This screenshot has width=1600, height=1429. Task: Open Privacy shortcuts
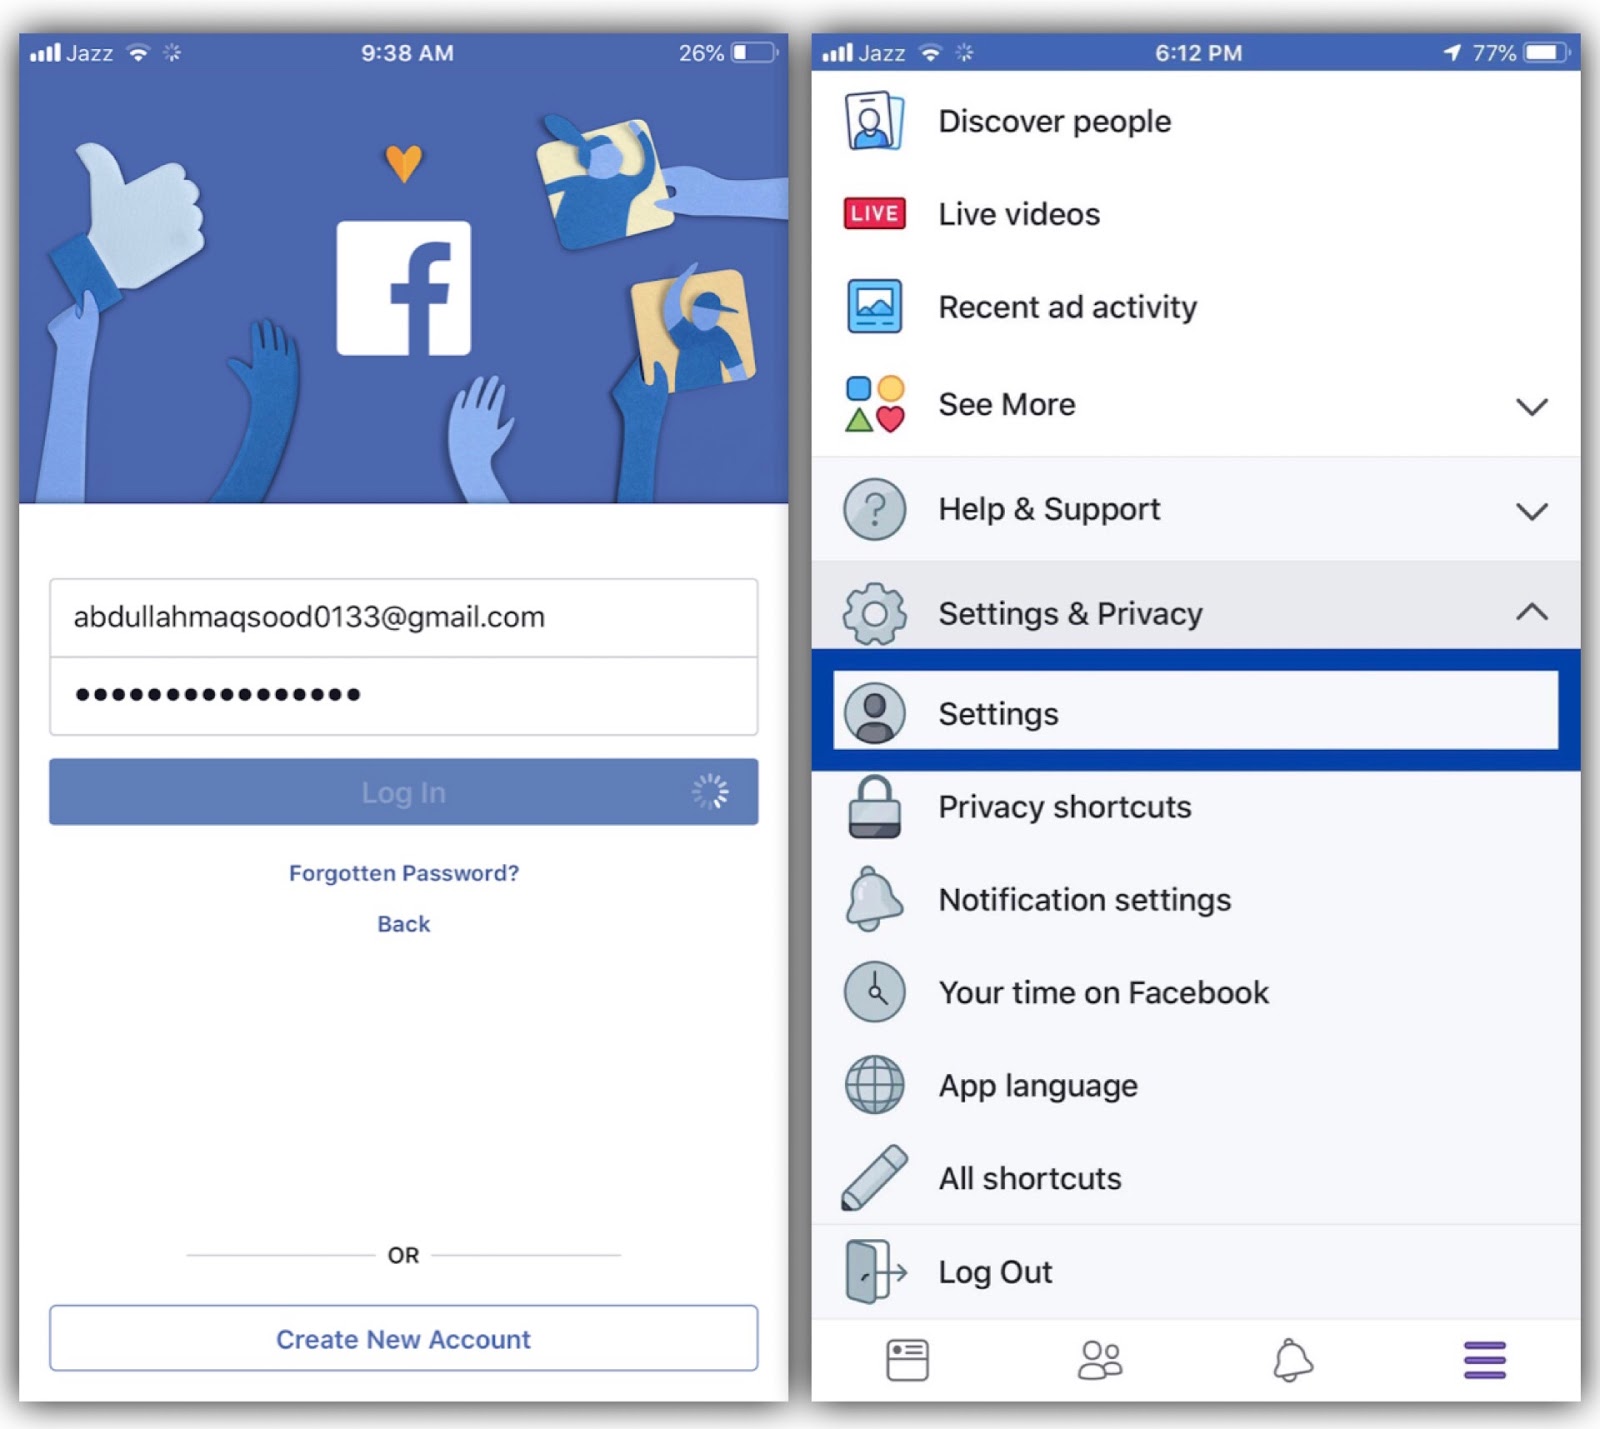[1196, 806]
